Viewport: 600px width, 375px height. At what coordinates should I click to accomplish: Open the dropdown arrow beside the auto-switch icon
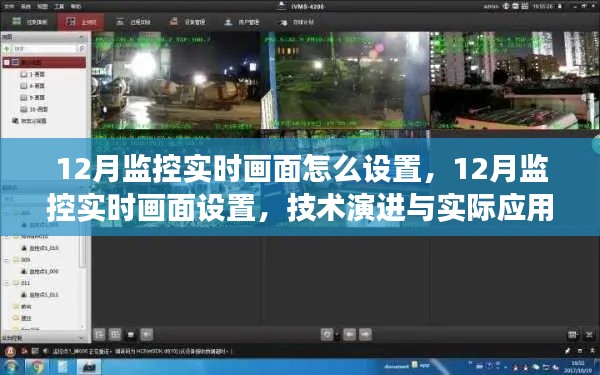pos(337,334)
